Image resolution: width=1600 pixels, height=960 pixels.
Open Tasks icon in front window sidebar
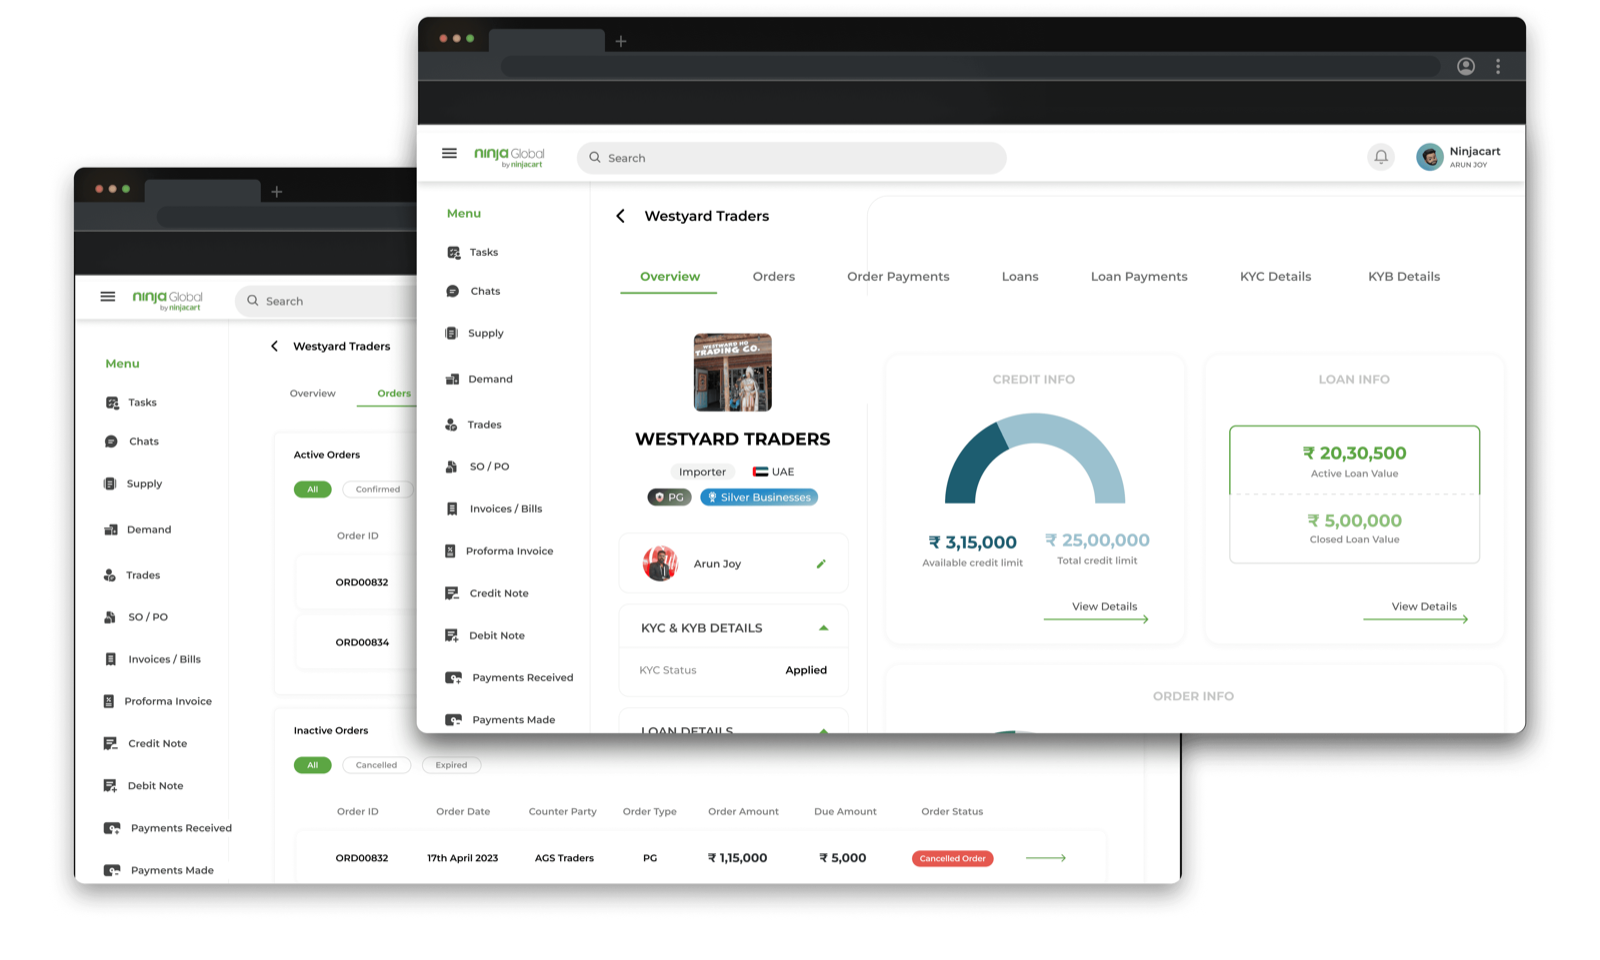454,253
